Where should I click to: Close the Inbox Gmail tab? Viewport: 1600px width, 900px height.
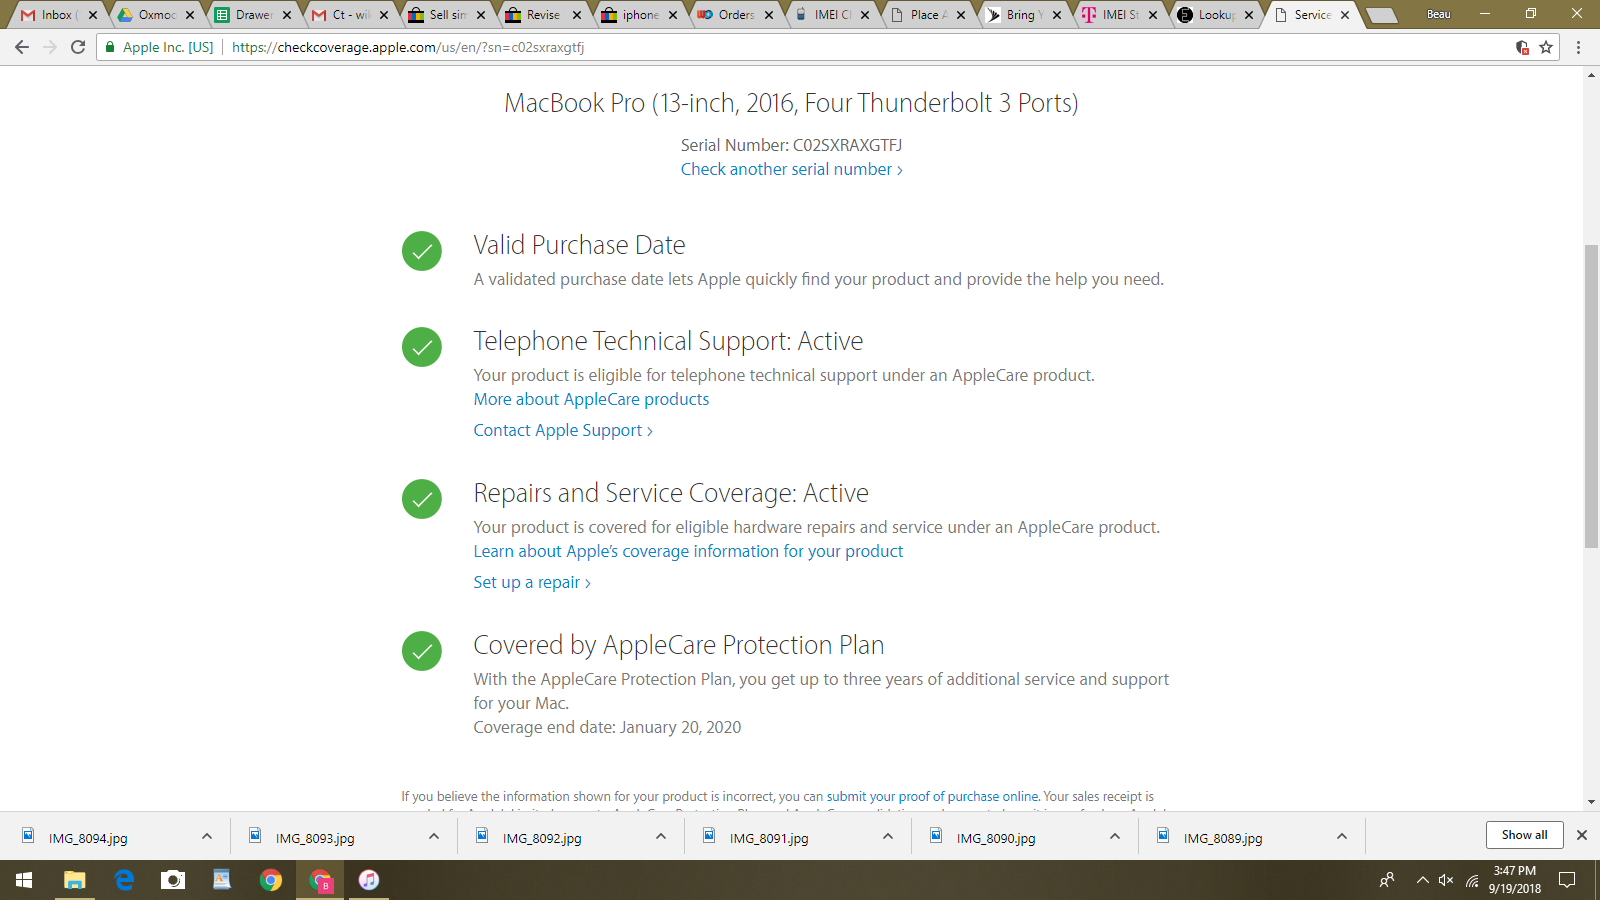click(x=93, y=15)
